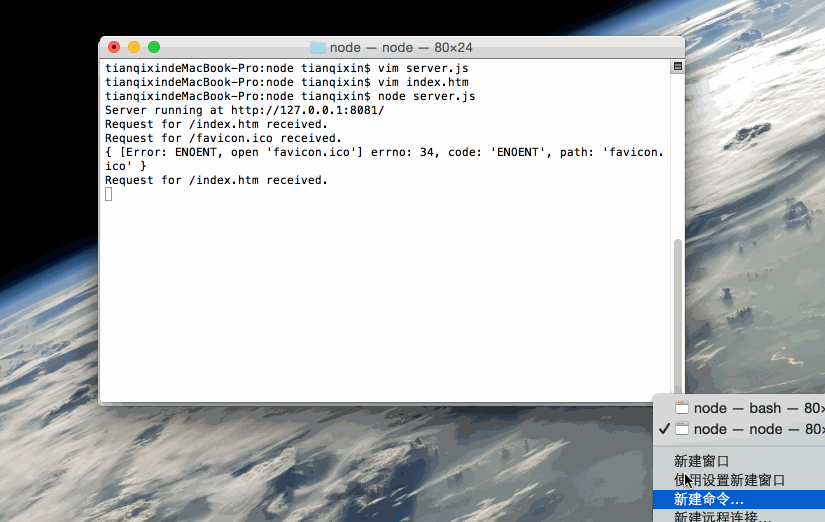Click the empty scrollbar track above the thumb

point(678,155)
